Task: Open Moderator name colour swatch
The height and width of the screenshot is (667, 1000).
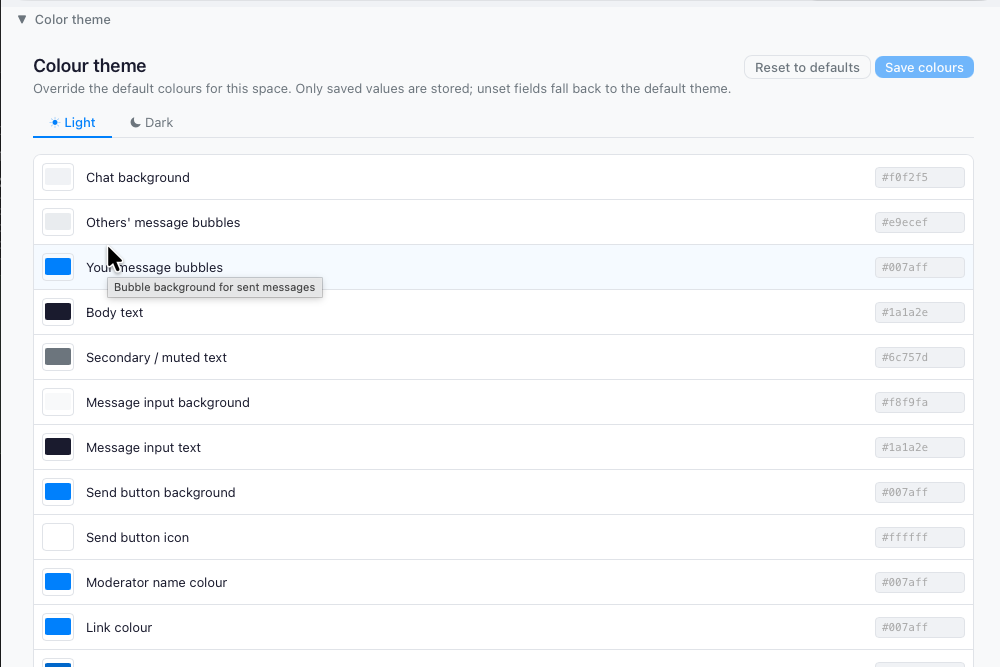Action: coord(58,582)
